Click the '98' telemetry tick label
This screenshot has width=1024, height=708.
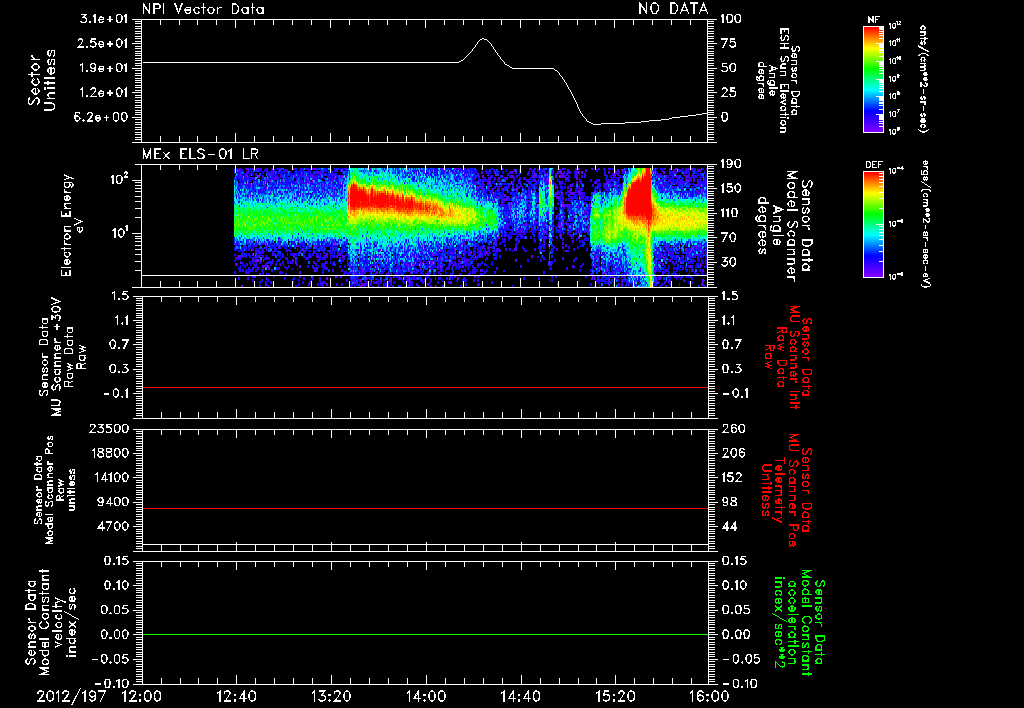(729, 502)
